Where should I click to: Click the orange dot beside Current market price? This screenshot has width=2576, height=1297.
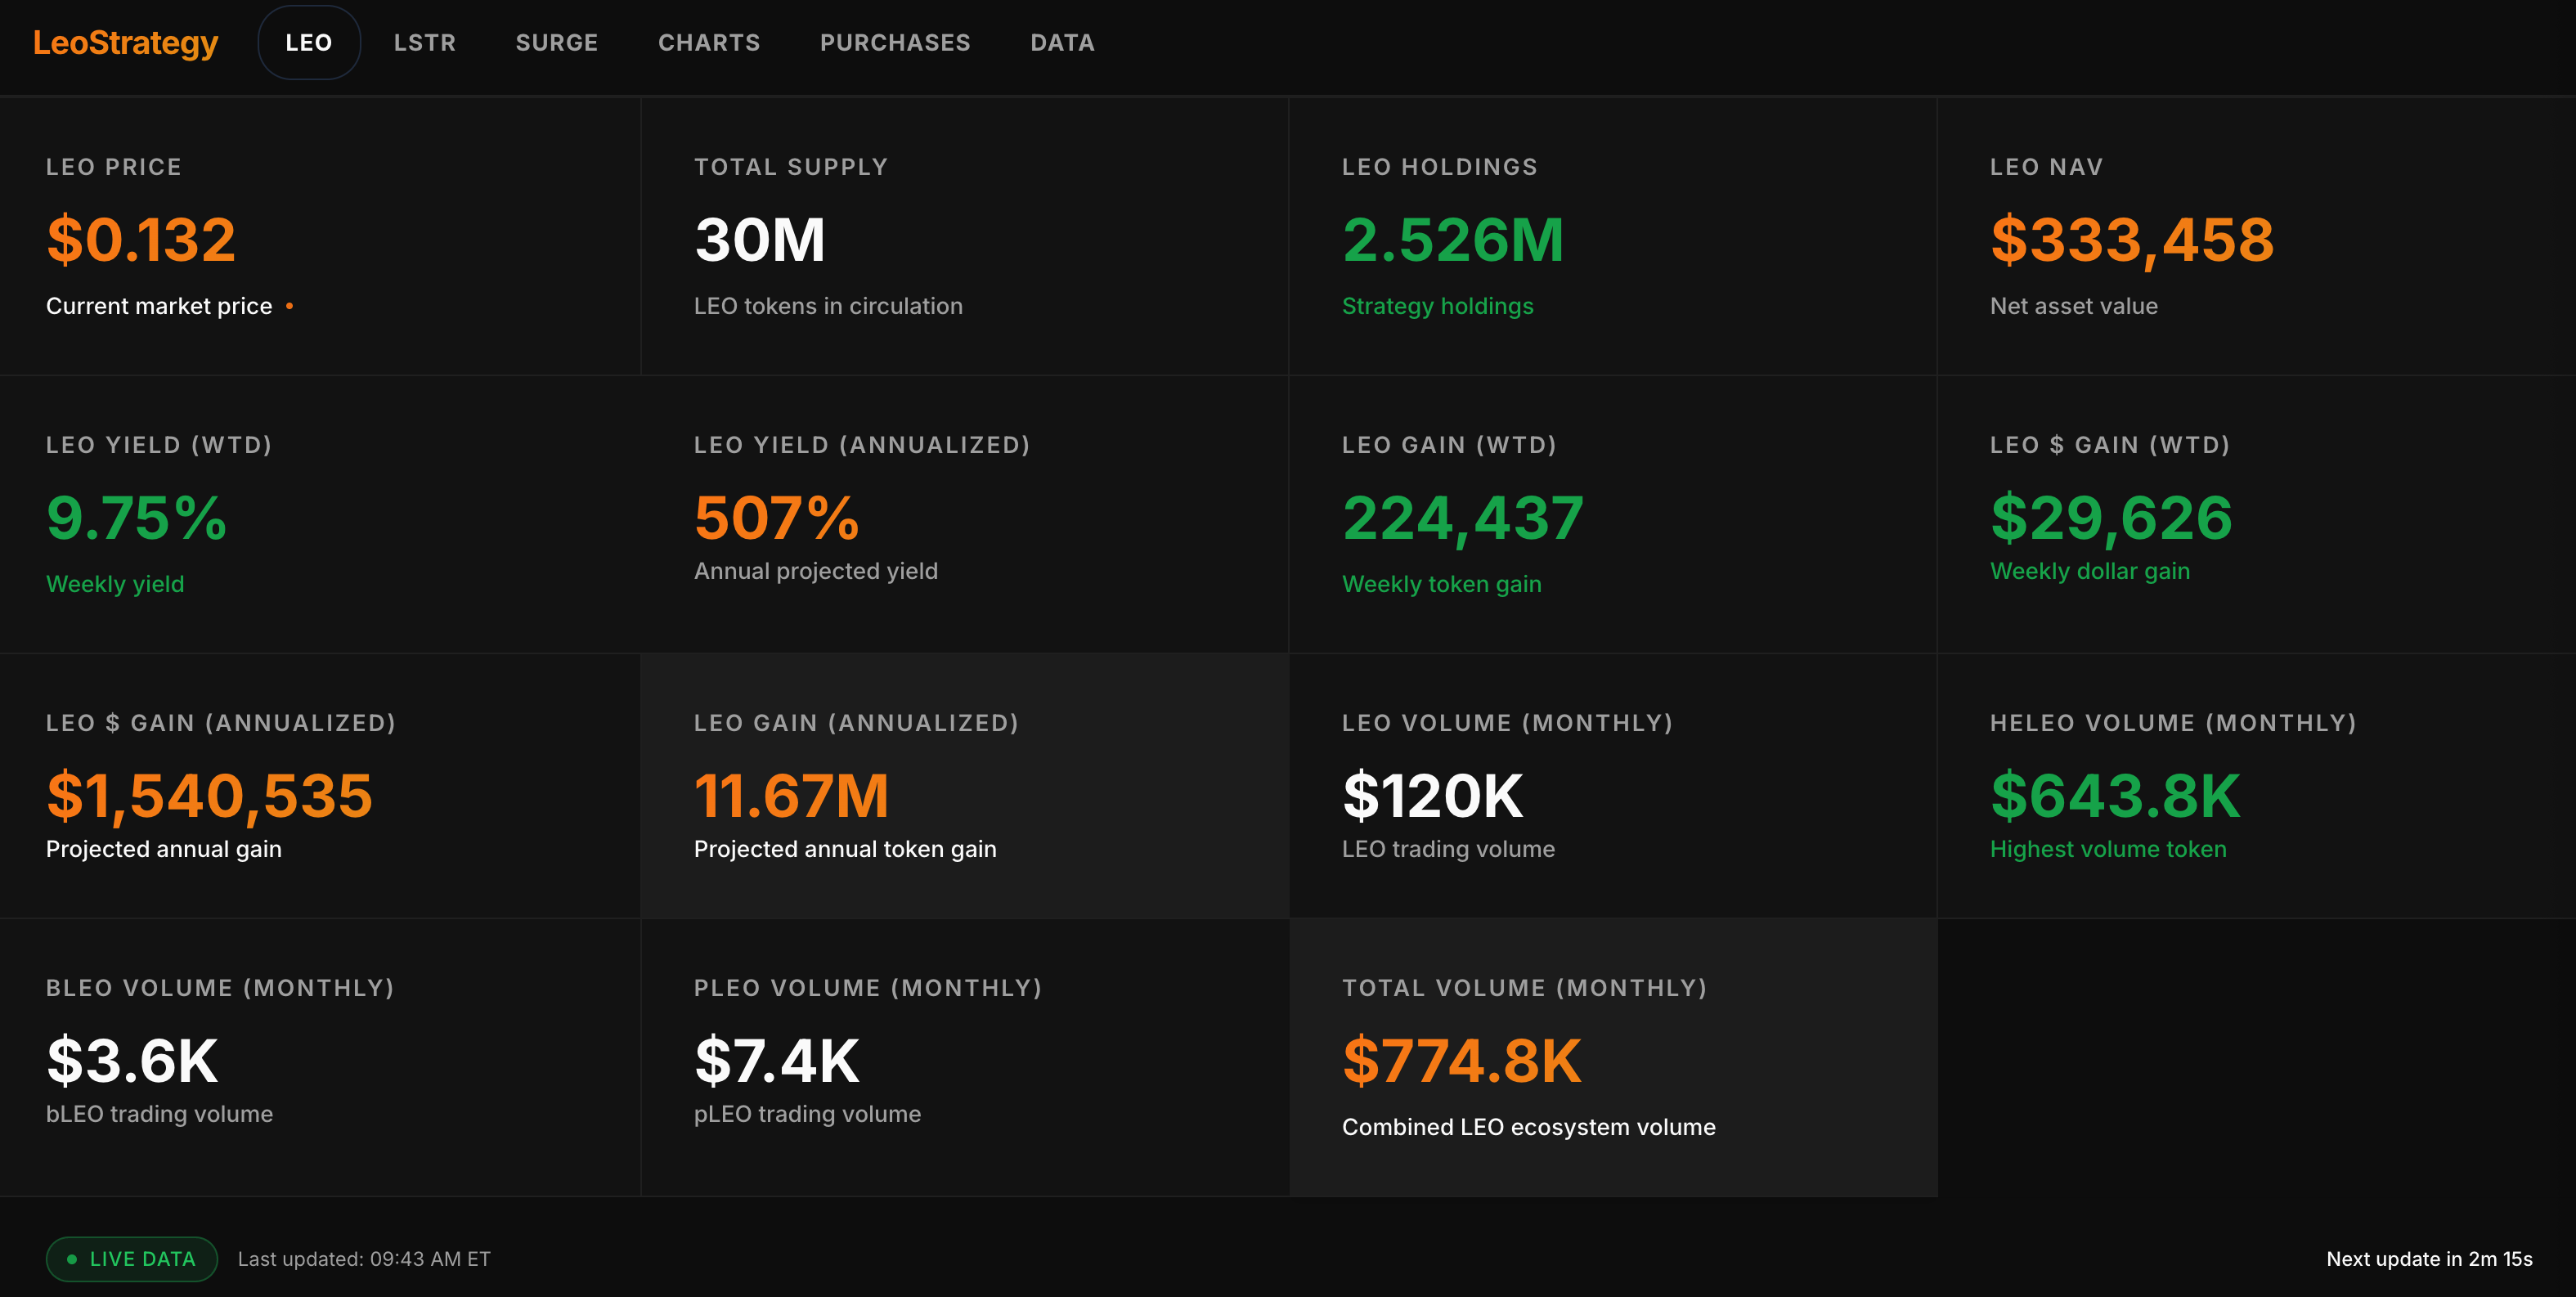tap(289, 306)
